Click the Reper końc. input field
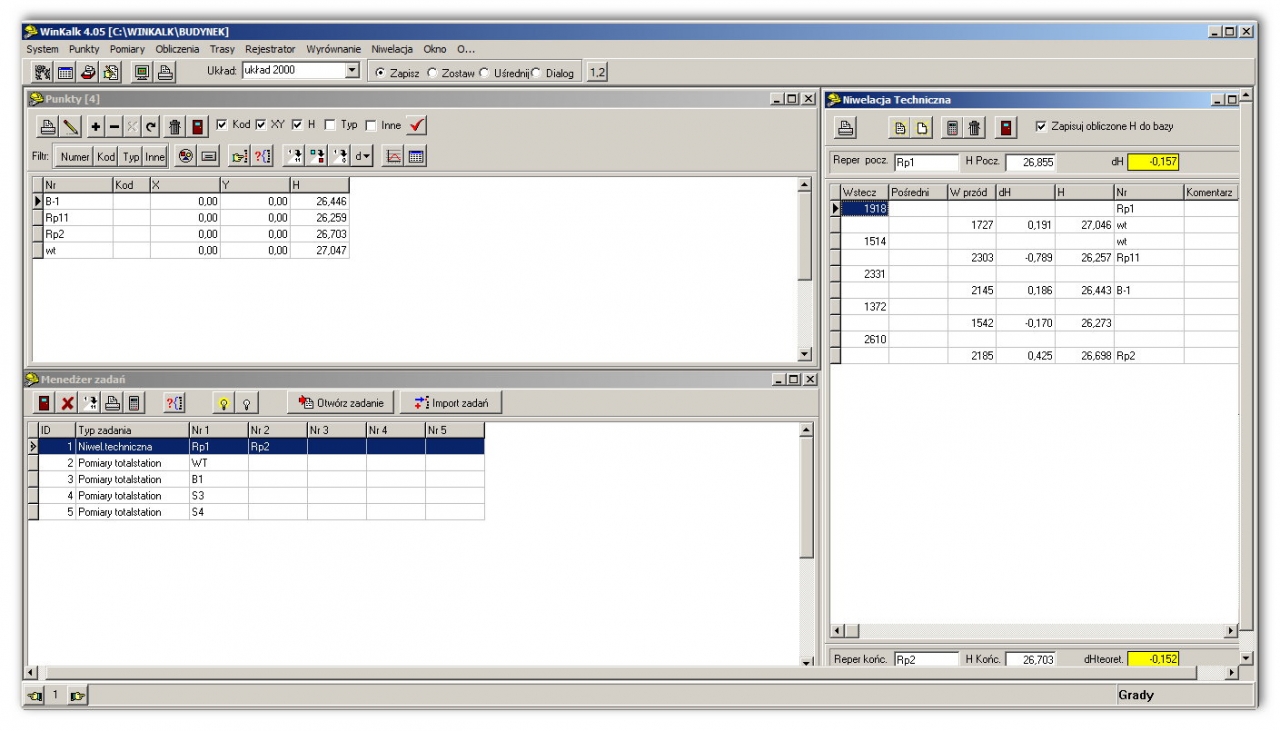 pos(924,659)
